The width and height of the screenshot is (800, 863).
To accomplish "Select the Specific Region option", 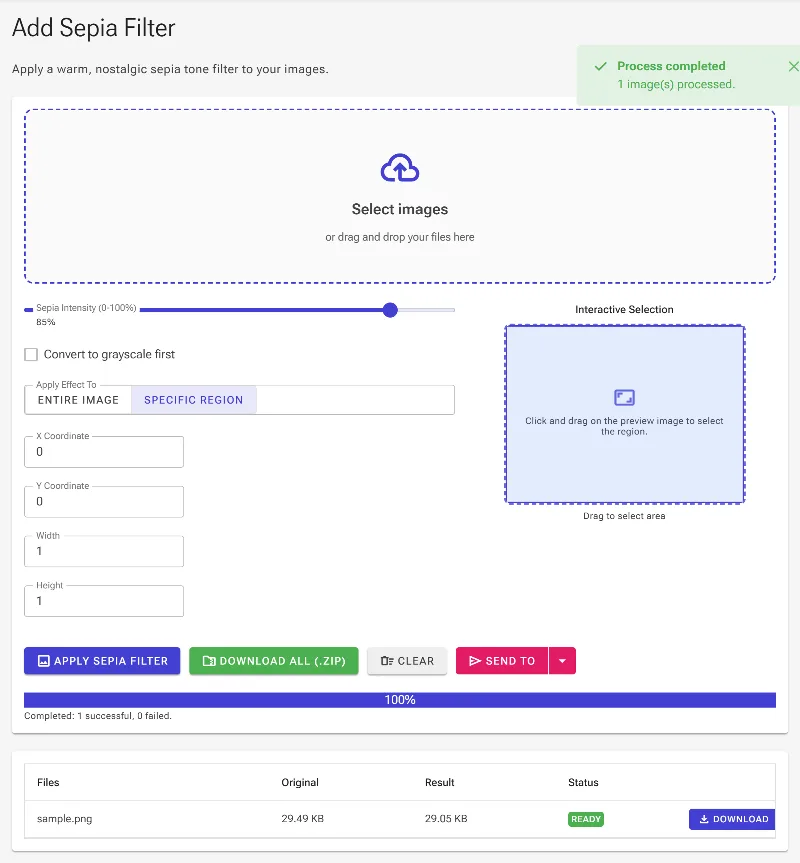I will [194, 400].
